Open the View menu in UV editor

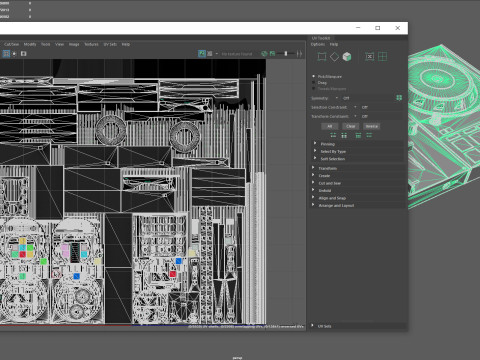coord(59,44)
